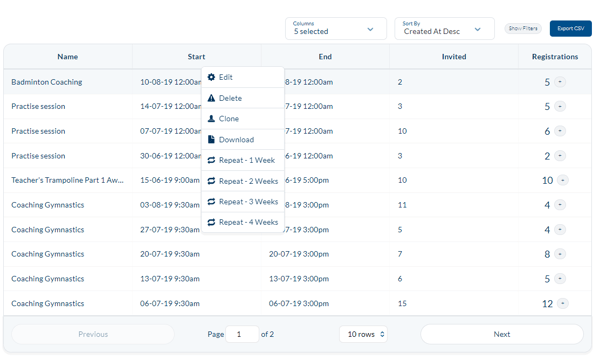Click Registrations count 8
Image resolution: width=600 pixels, height=360 pixels.
point(547,254)
